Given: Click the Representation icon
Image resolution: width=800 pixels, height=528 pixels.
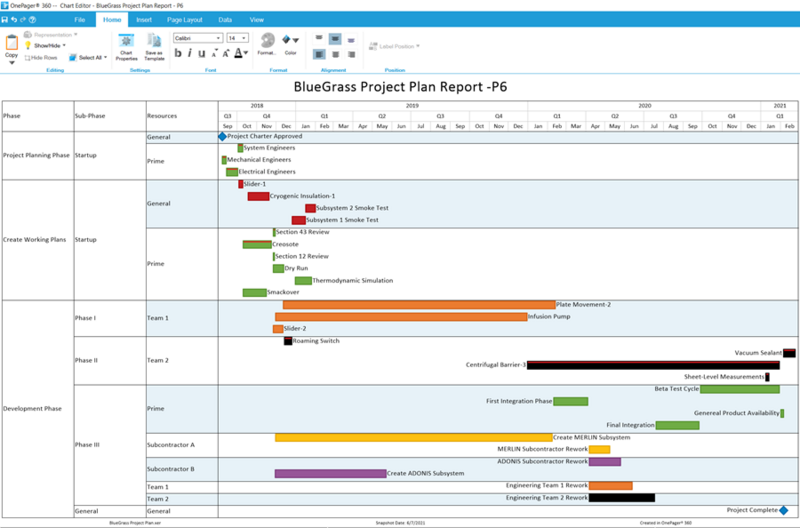Looking at the screenshot, I should tap(28, 35).
